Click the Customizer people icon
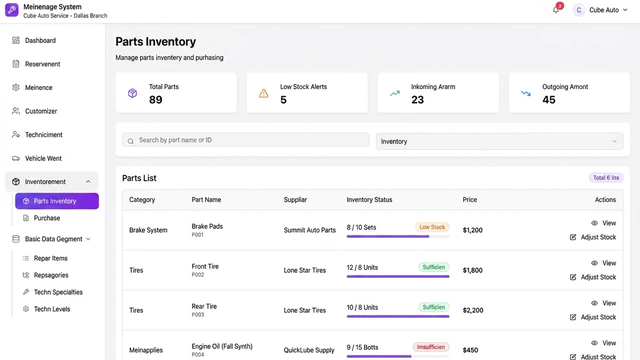 tap(16, 111)
